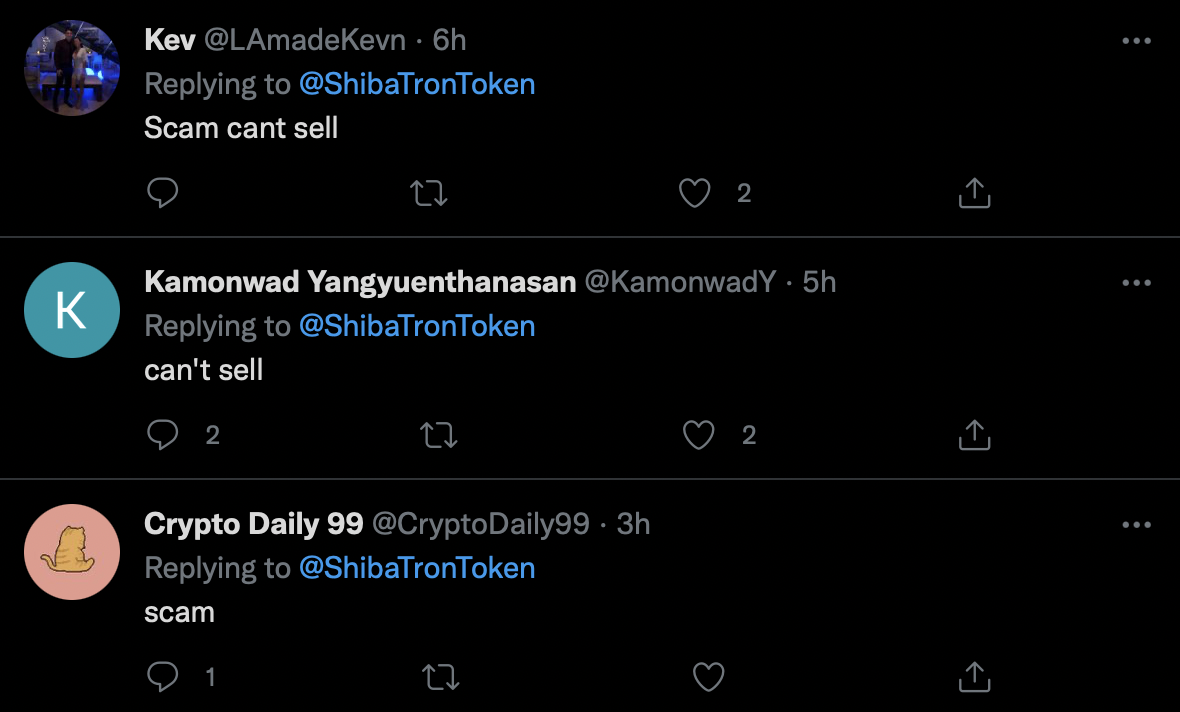Open Kev's profile picture

(72, 68)
